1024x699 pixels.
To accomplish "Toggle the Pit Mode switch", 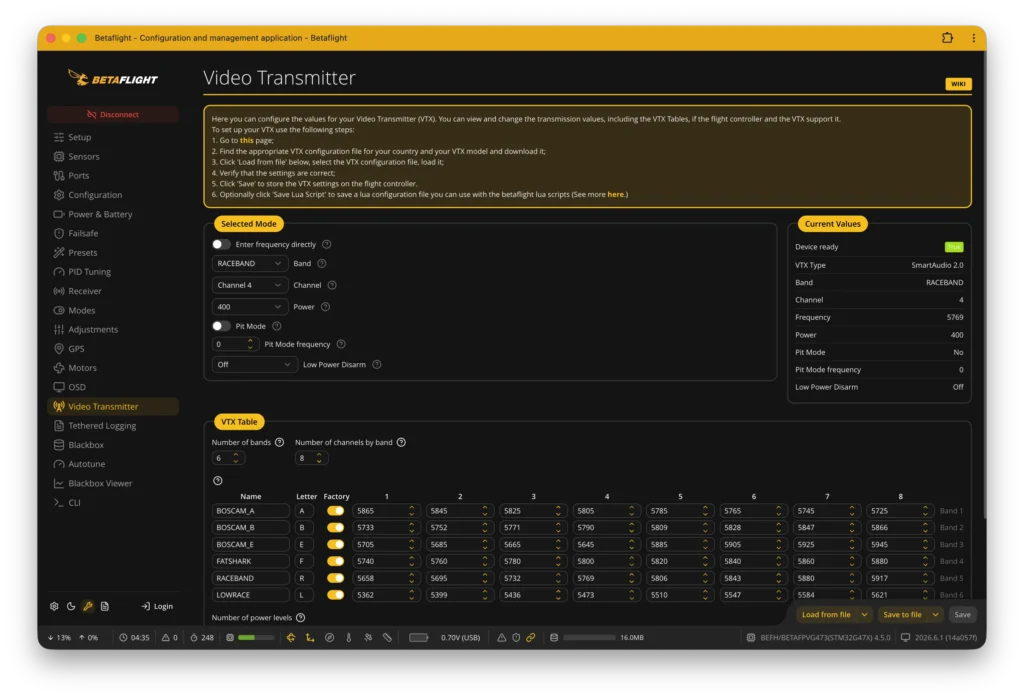I will click(x=221, y=326).
